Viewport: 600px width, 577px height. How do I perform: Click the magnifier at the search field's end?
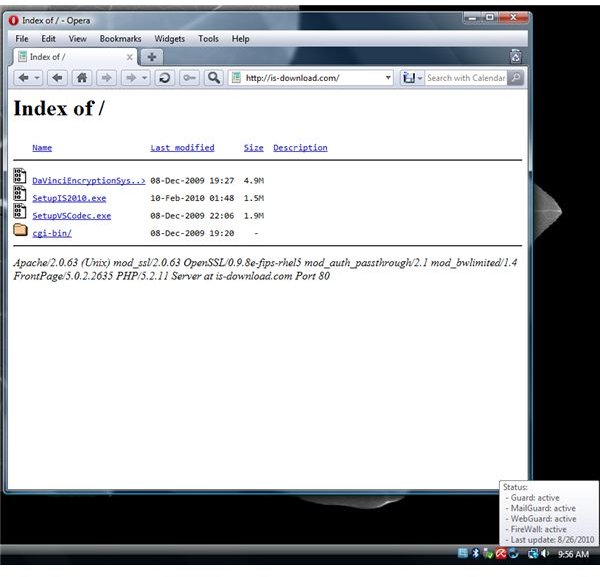pyautogui.click(x=515, y=78)
